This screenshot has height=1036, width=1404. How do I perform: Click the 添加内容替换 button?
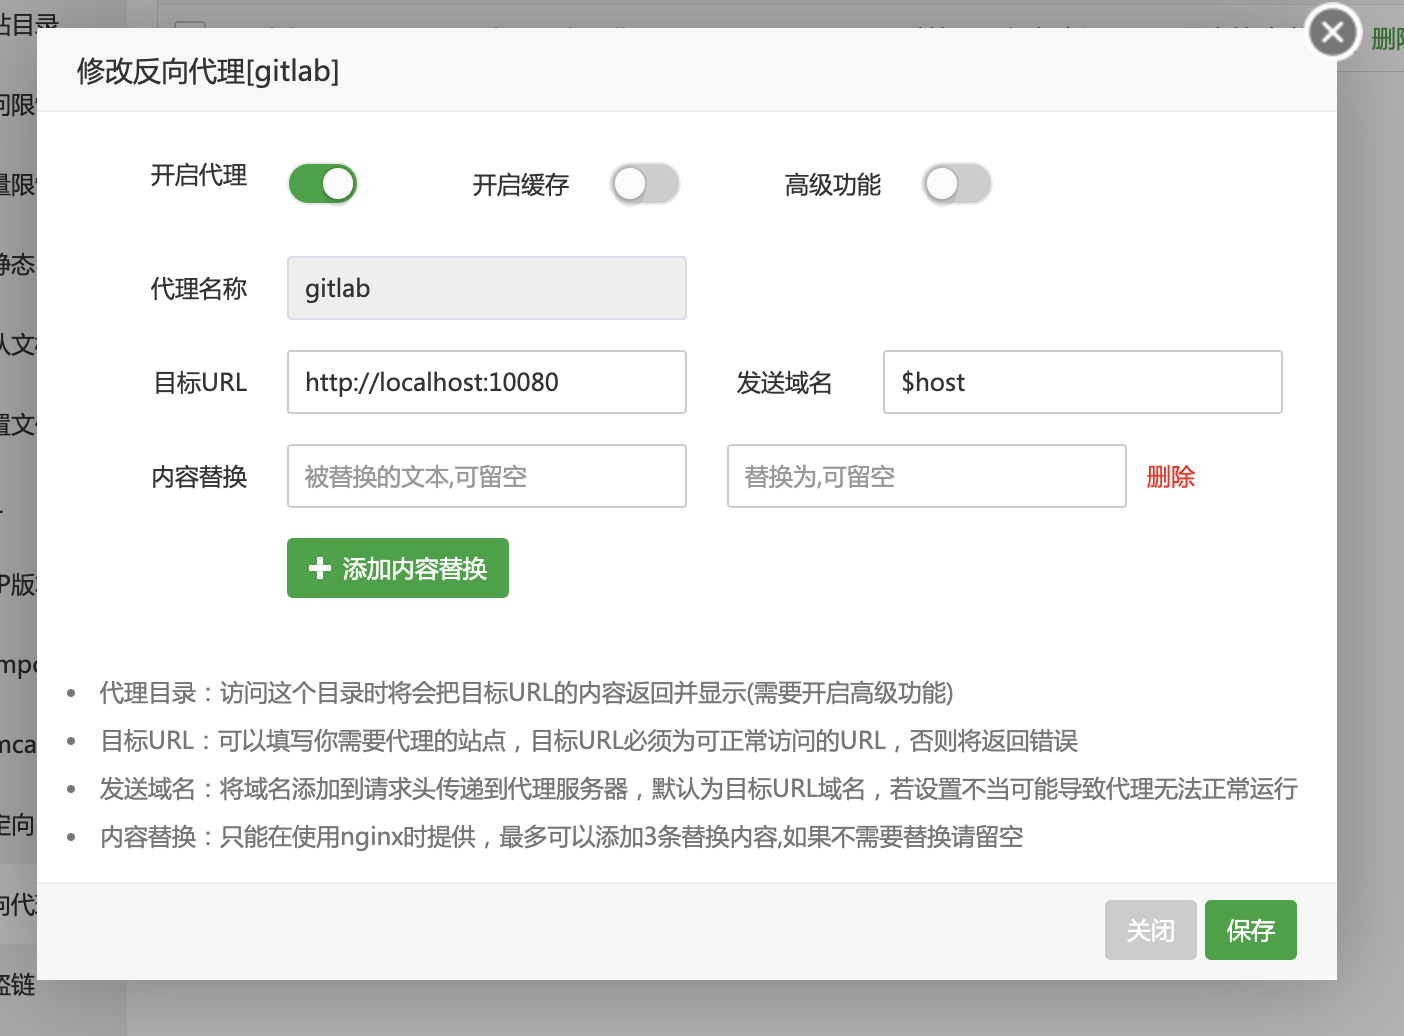398,568
